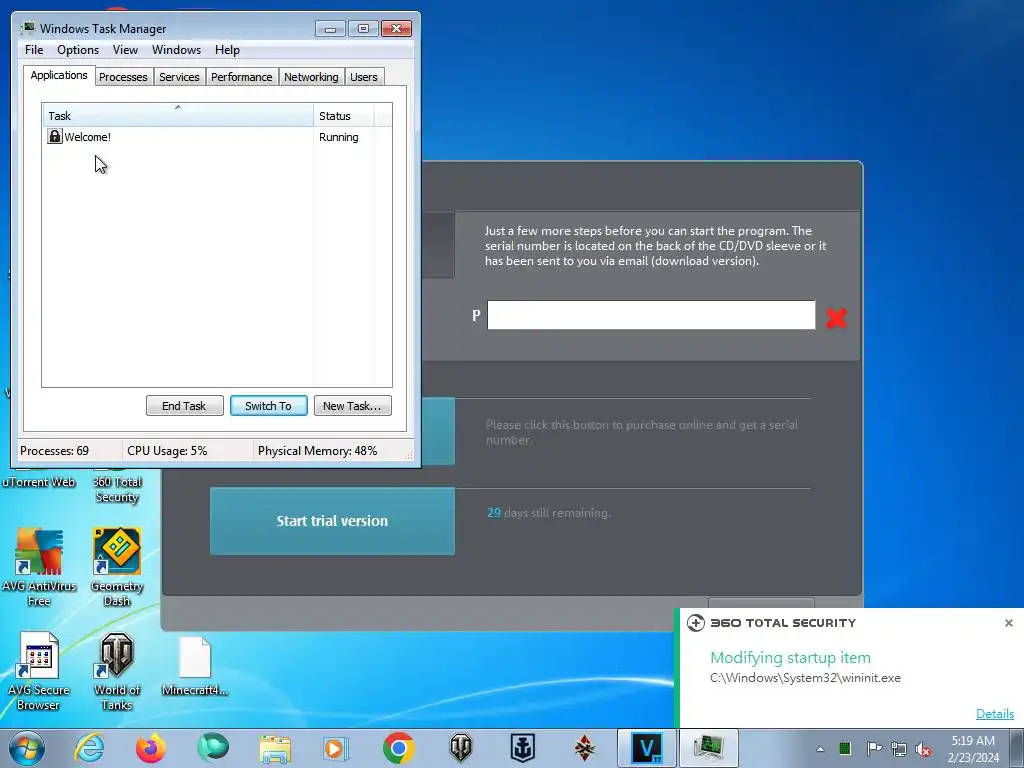
Task: Click the lock icon beside Welcome! task
Action: 55,136
